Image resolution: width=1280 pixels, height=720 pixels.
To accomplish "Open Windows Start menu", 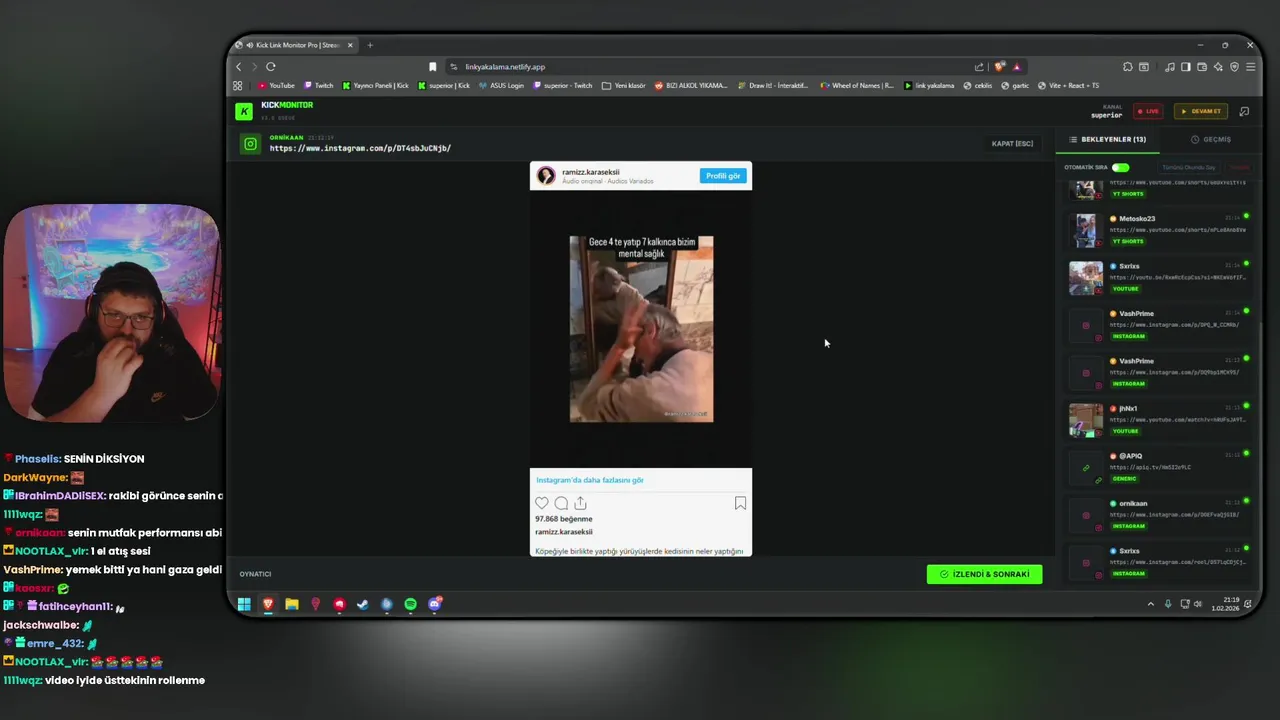I will 244,604.
